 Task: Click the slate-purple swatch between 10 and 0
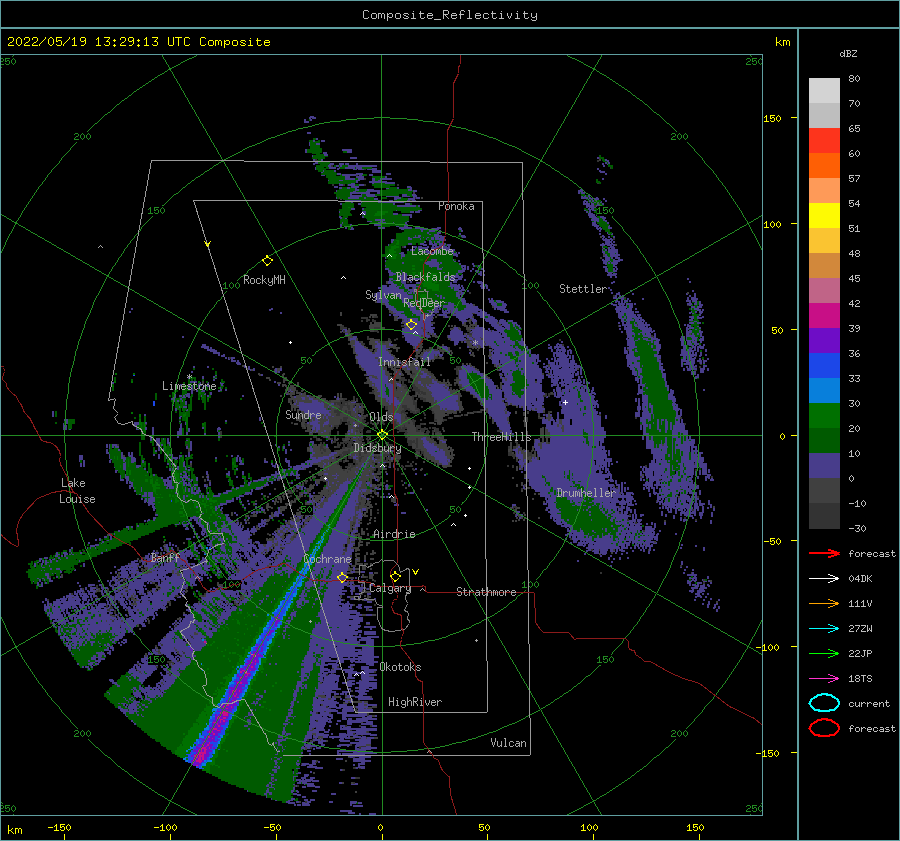click(824, 465)
